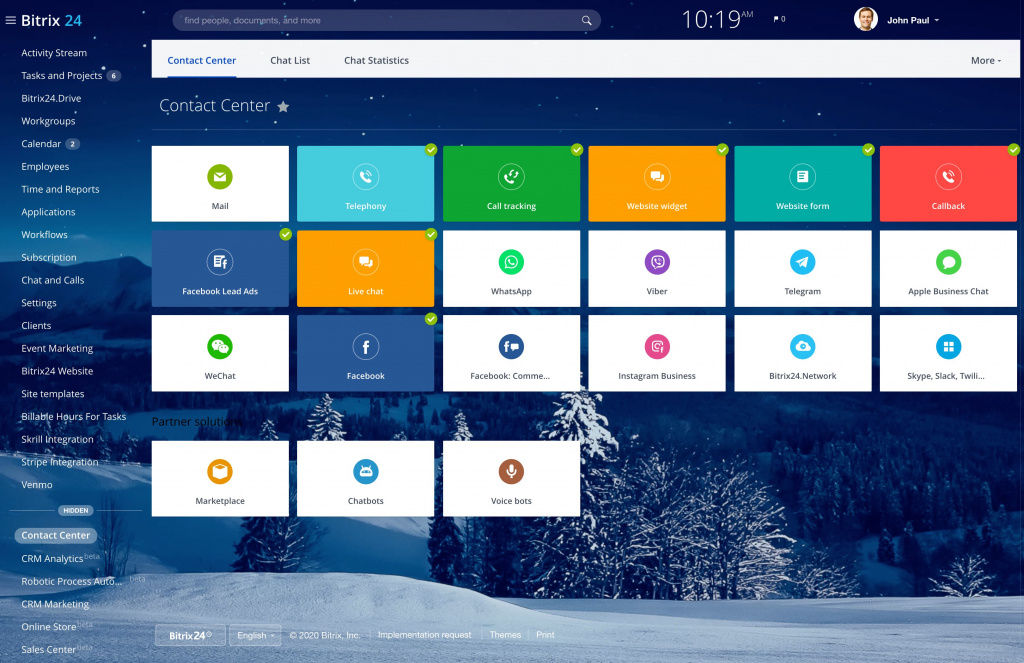1024x663 pixels.
Task: Click the Implementation request link
Action: 424,635
